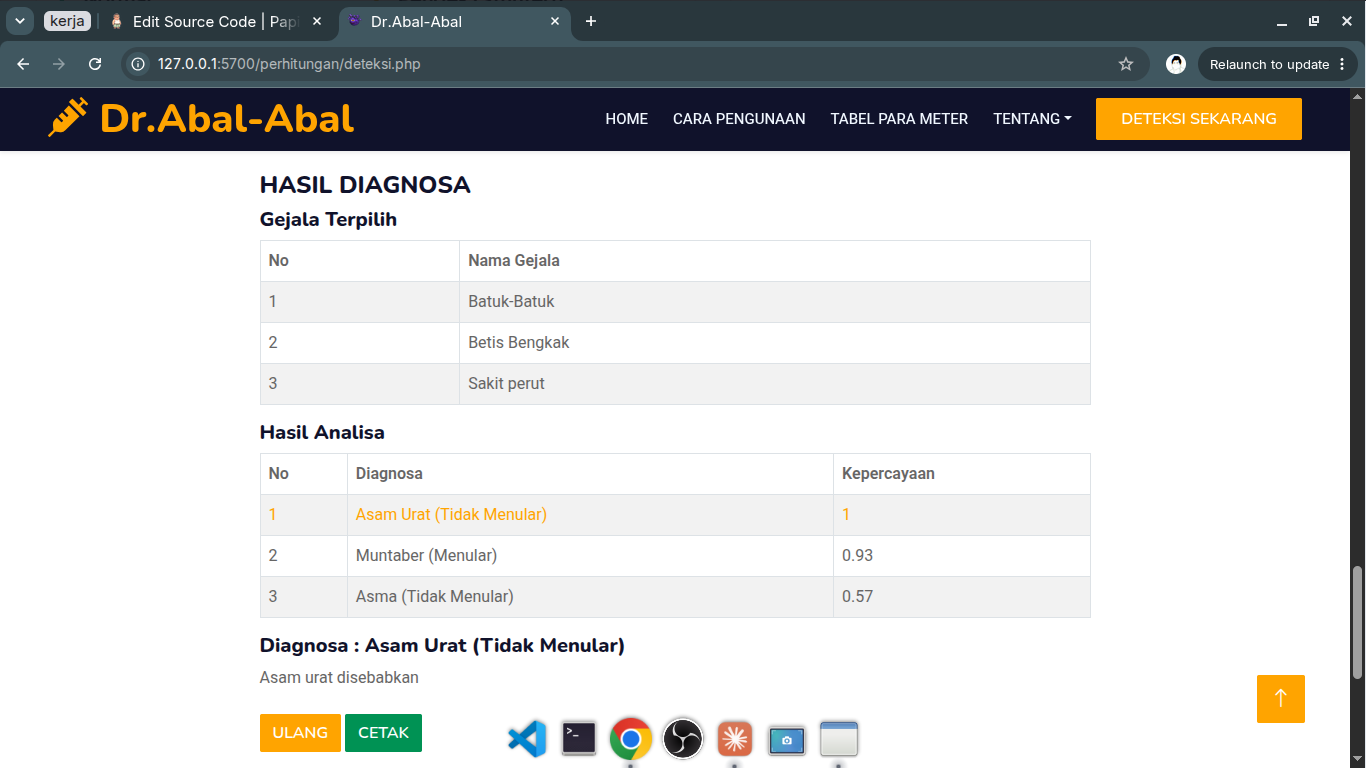Launch the Terminal from the dock
Viewport: 1366px width, 768px height.
[x=579, y=739]
